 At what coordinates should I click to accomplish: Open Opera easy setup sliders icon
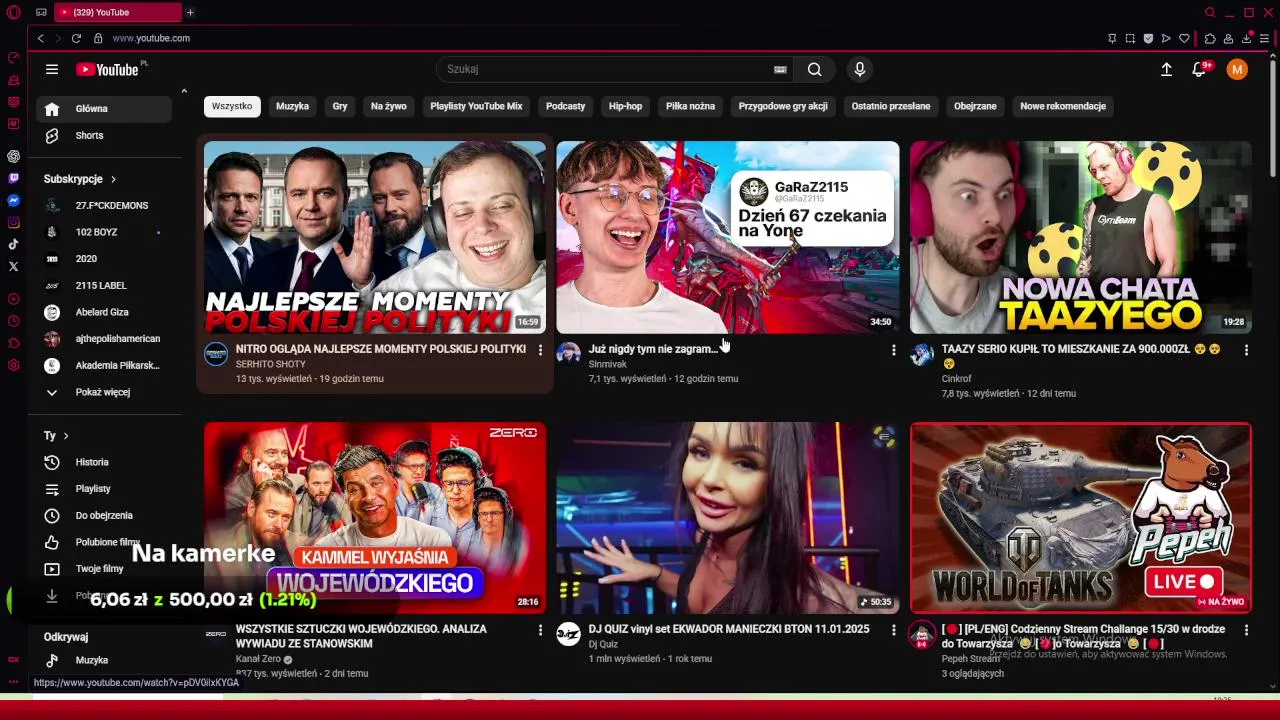(x=1264, y=38)
